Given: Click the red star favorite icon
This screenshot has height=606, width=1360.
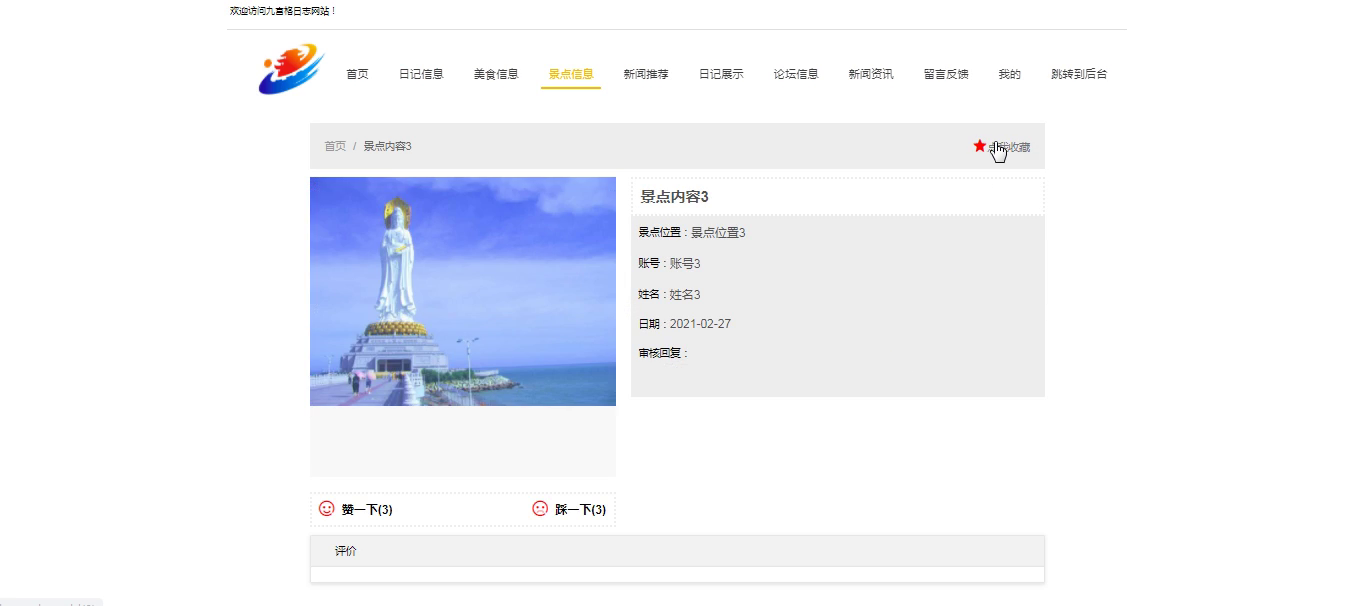Looking at the screenshot, I should [979, 146].
